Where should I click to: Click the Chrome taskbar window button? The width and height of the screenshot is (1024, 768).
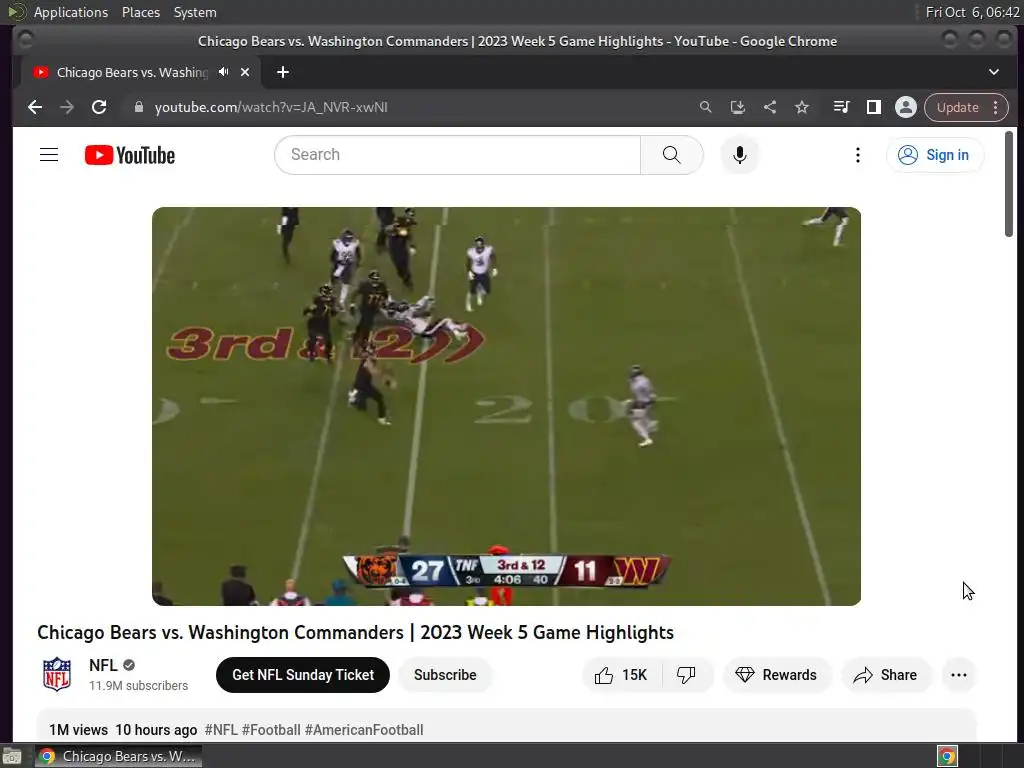118,756
